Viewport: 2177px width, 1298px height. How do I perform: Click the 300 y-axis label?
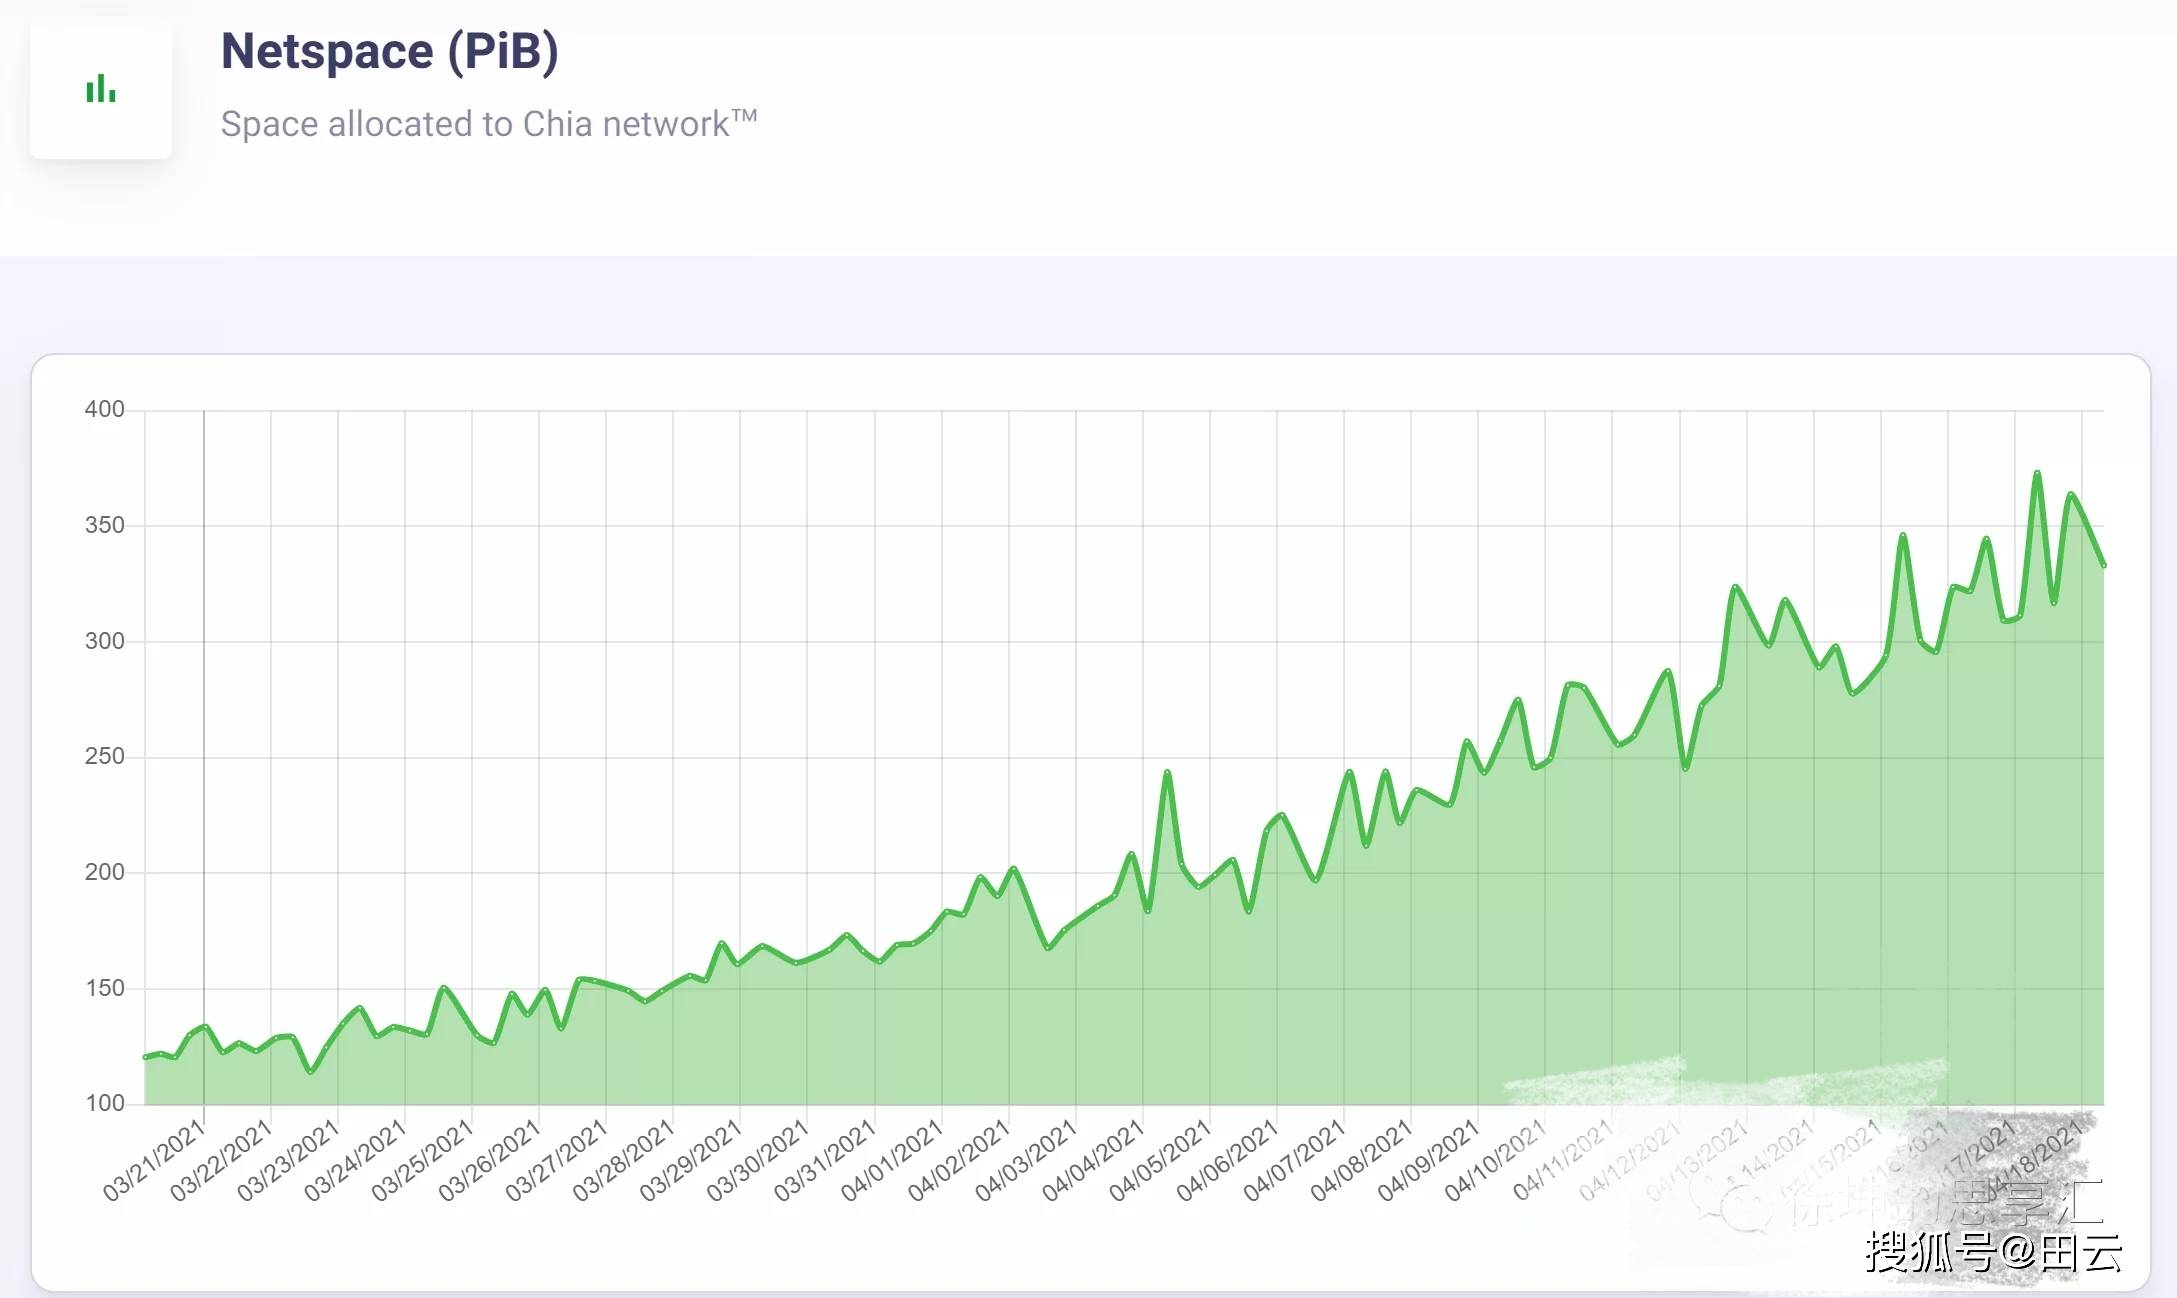(104, 641)
